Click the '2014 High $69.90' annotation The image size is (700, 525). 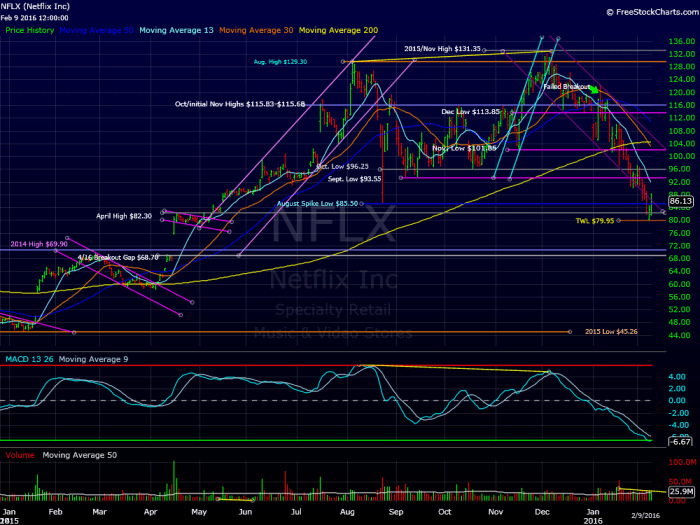(x=39, y=244)
